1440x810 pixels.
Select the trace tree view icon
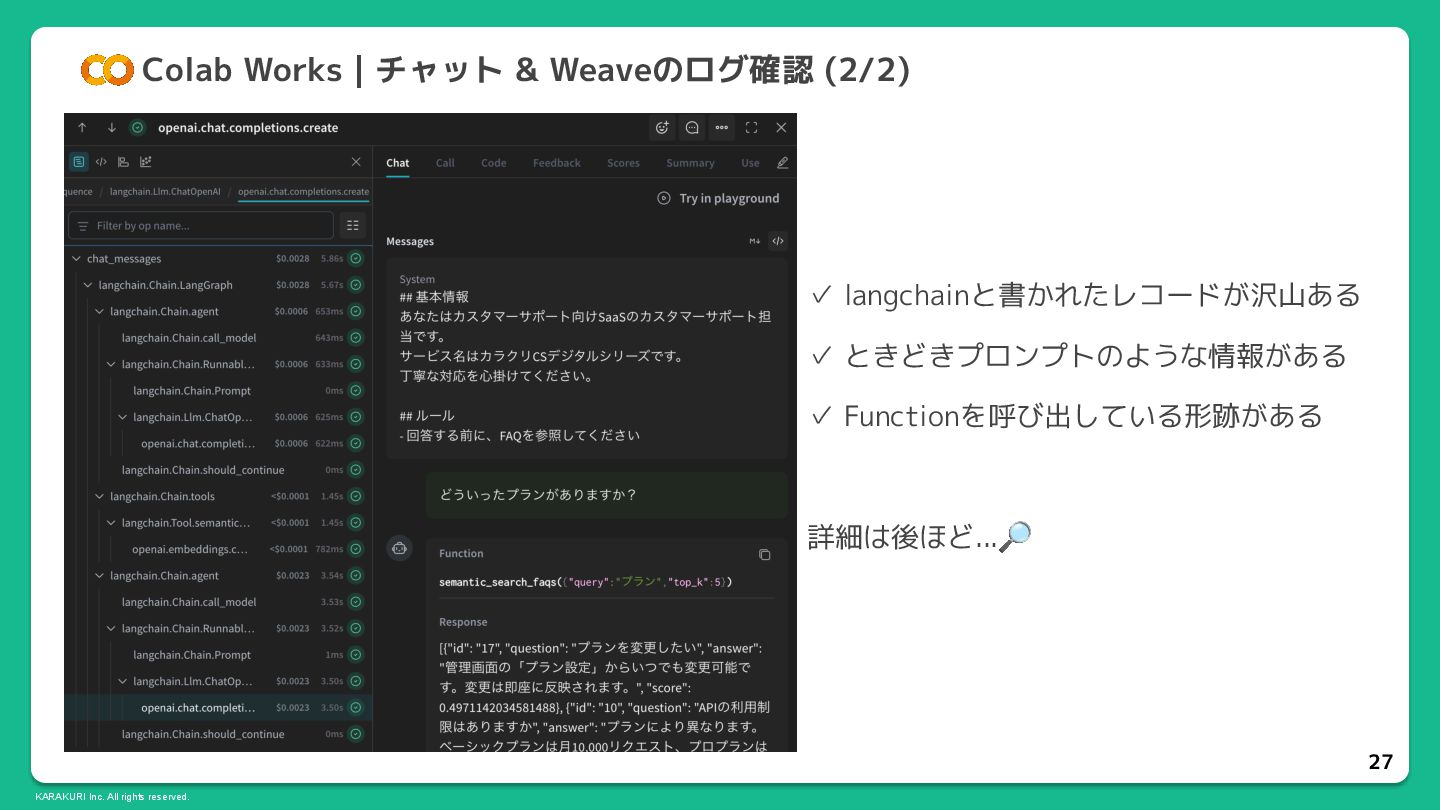[78, 162]
